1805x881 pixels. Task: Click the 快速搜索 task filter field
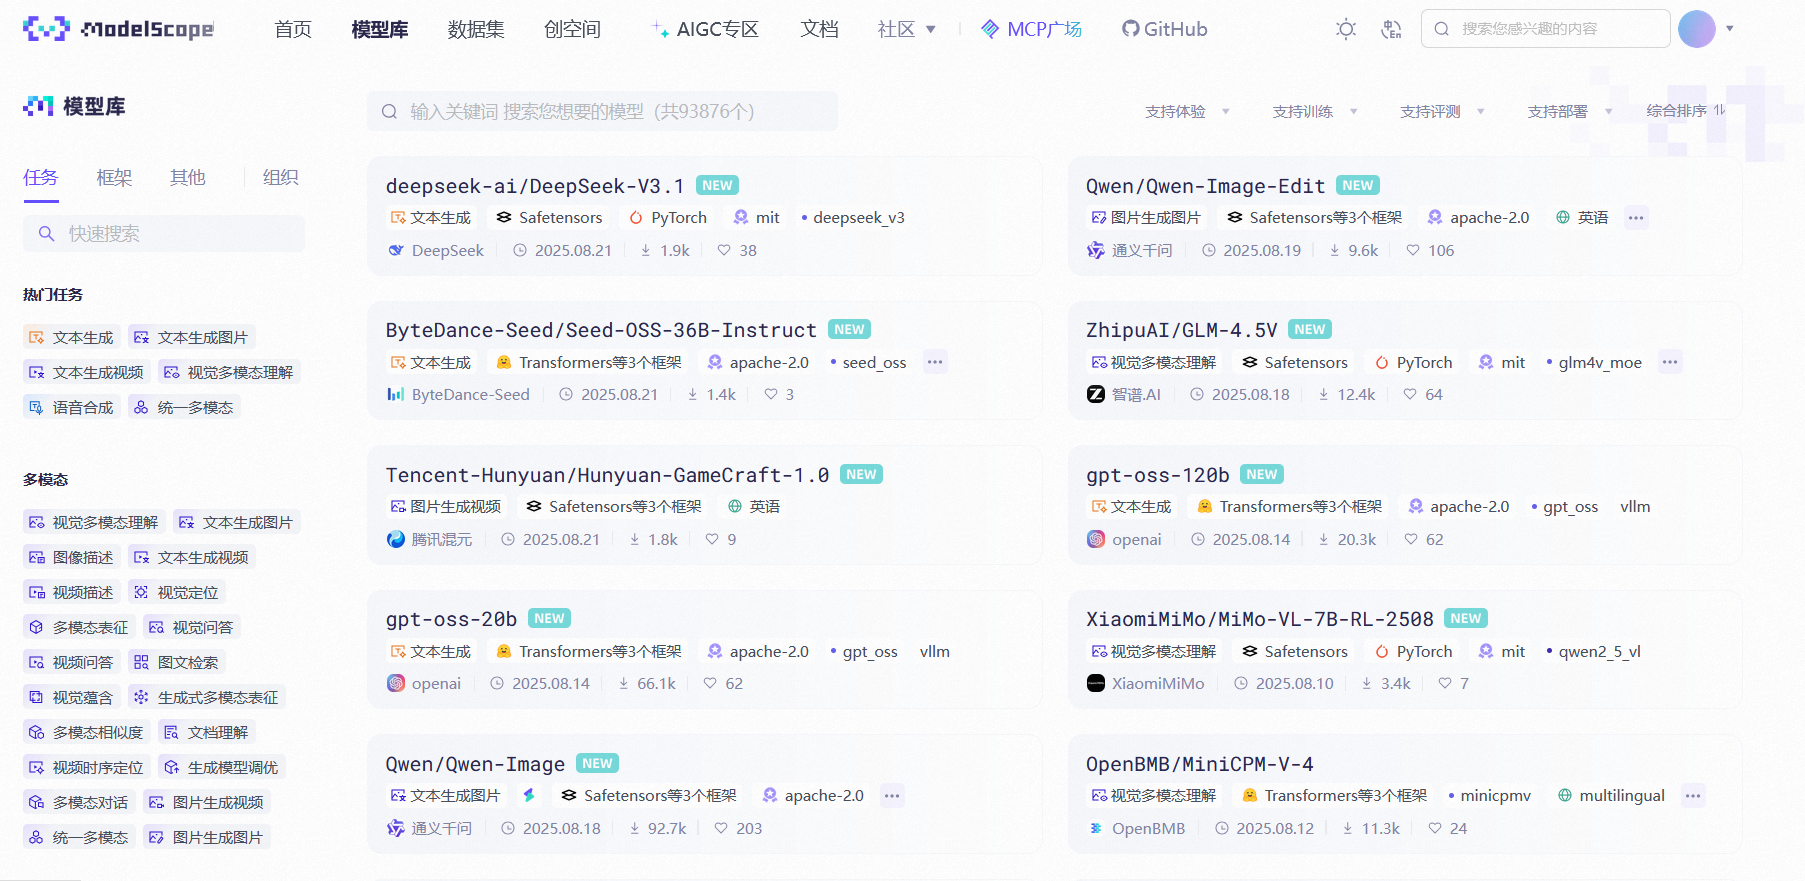point(164,233)
